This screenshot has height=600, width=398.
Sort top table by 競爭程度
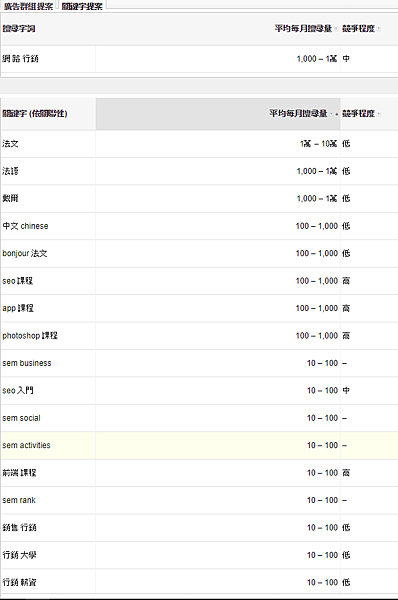[x=358, y=29]
